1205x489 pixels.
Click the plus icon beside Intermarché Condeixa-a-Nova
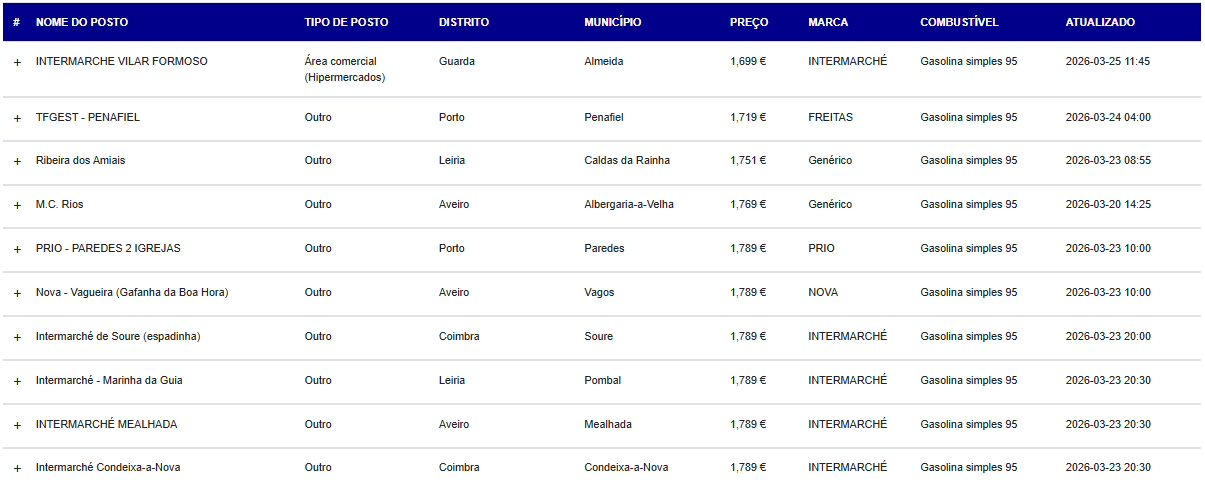17,468
